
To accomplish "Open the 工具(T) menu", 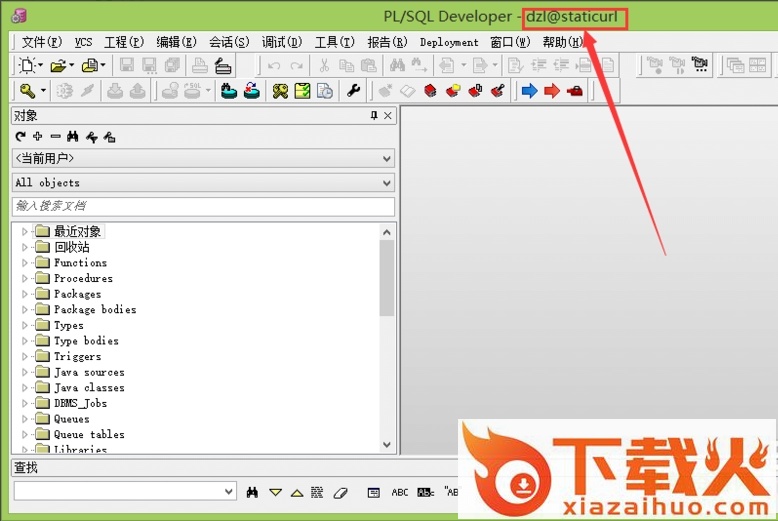I will pyautogui.click(x=334, y=42).
